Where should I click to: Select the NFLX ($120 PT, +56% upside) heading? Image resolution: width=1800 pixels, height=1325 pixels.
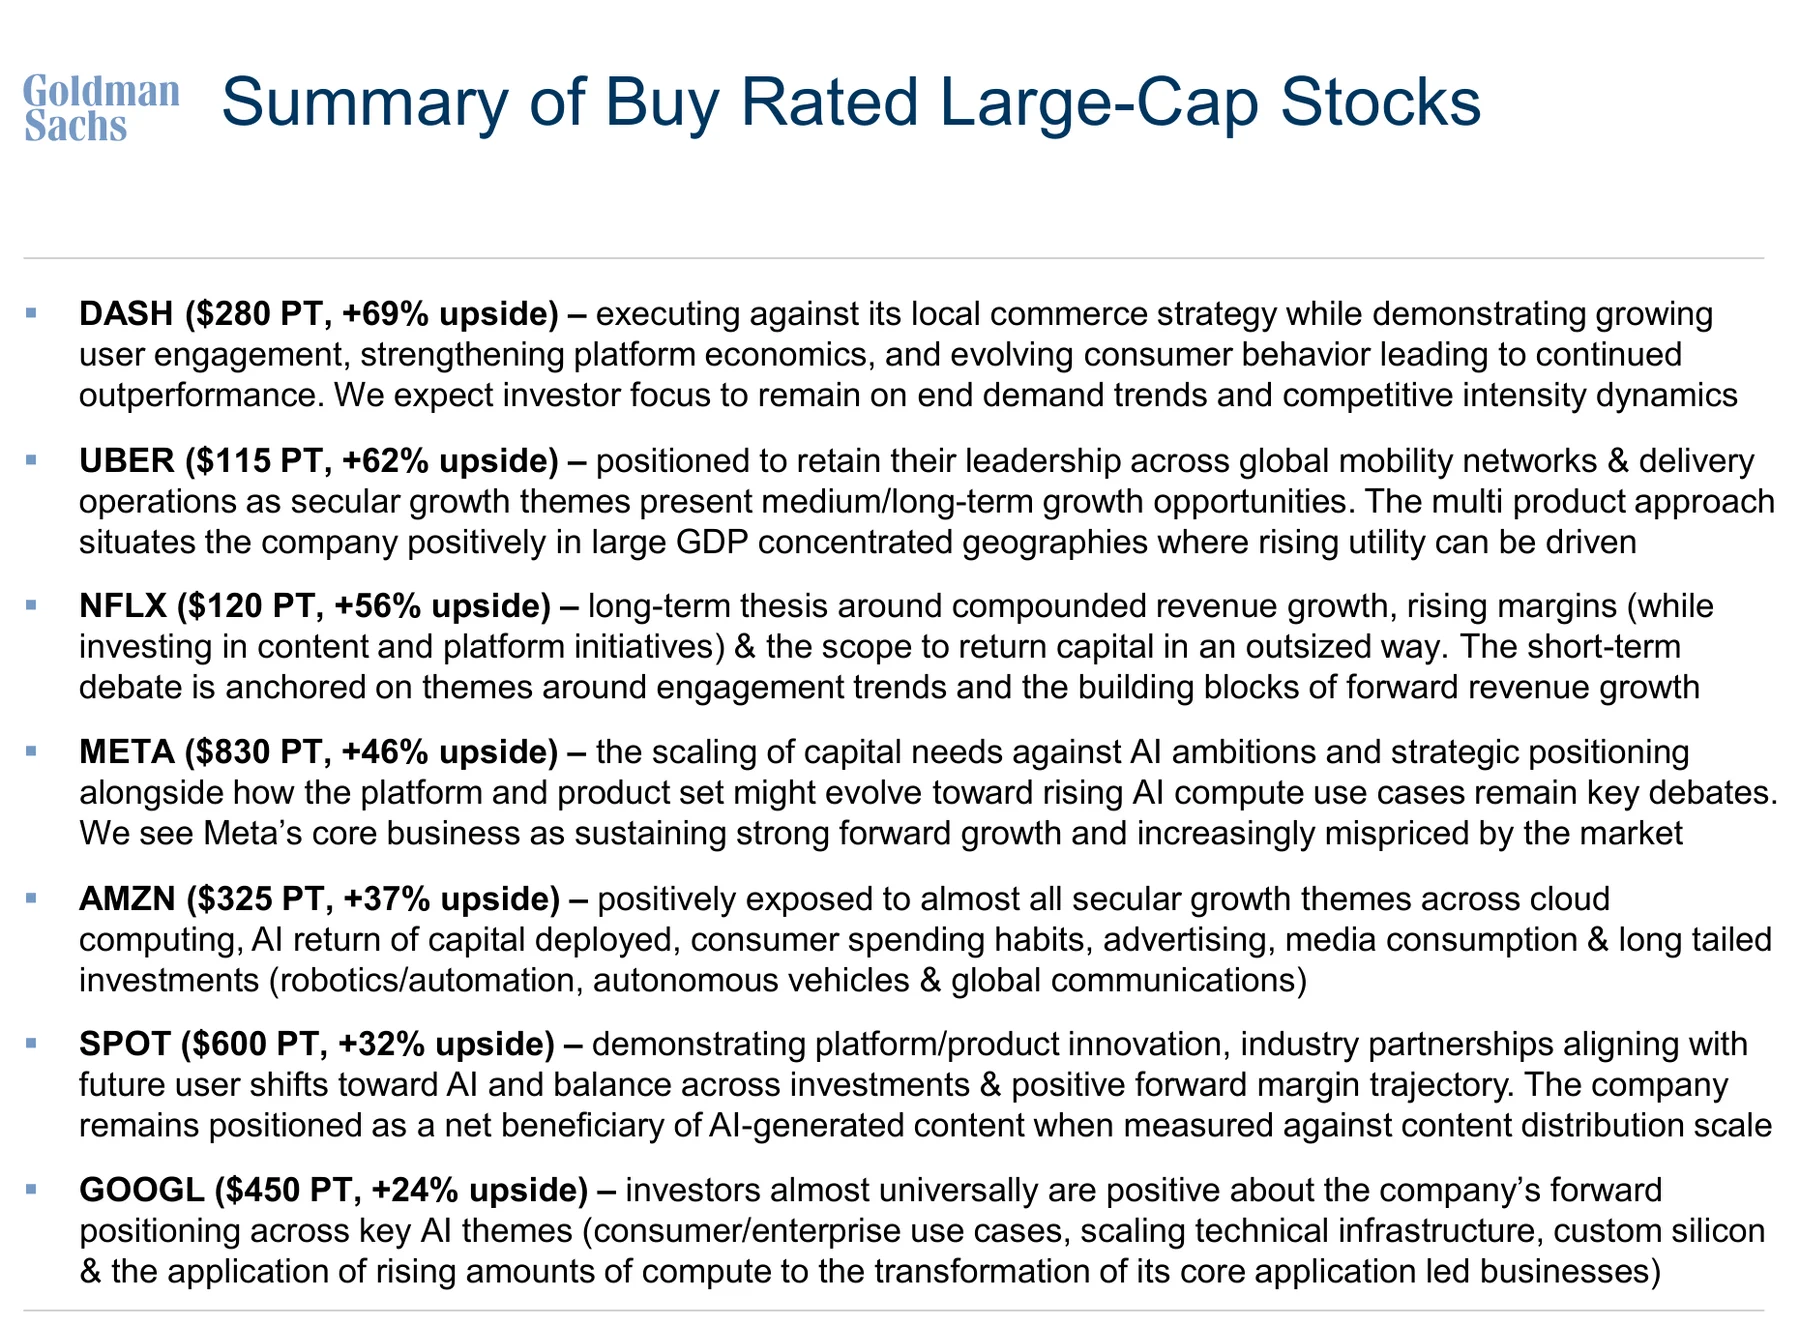click(x=315, y=606)
